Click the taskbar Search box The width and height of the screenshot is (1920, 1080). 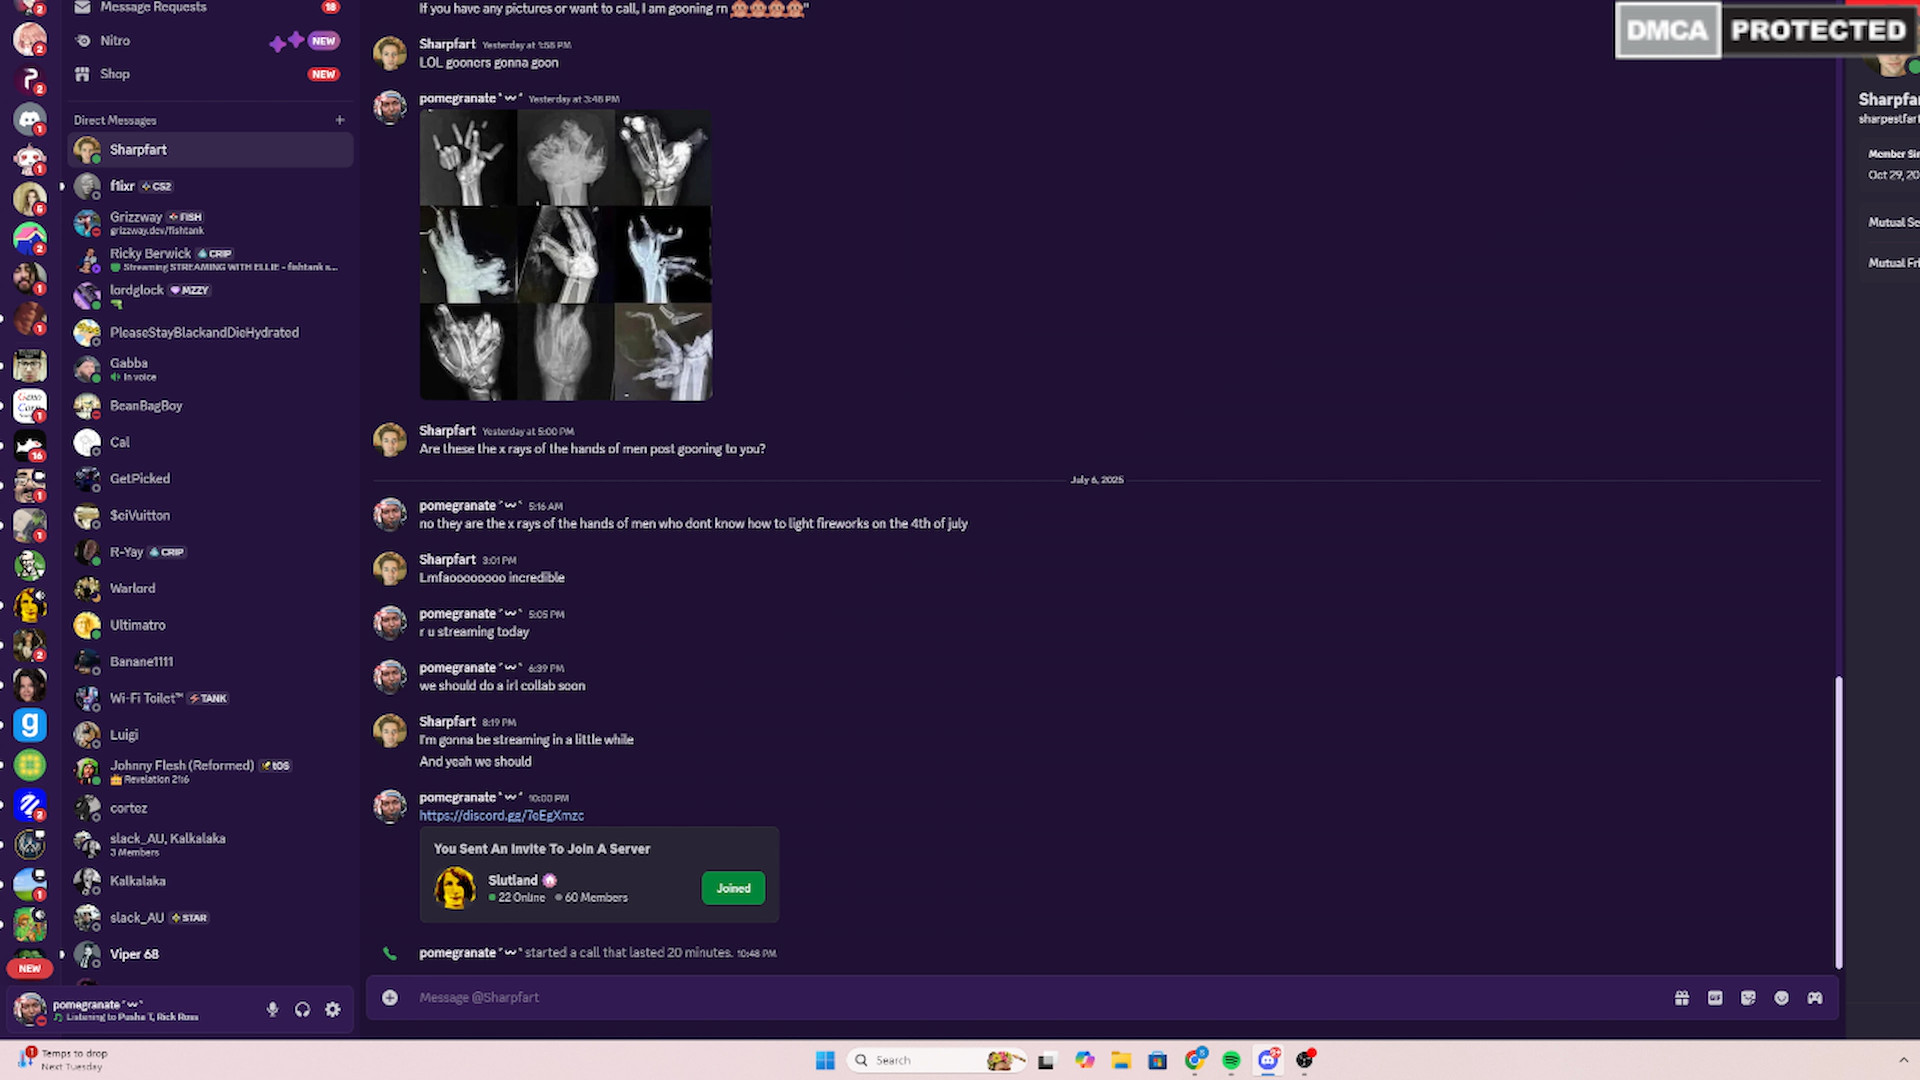pyautogui.click(x=937, y=1061)
